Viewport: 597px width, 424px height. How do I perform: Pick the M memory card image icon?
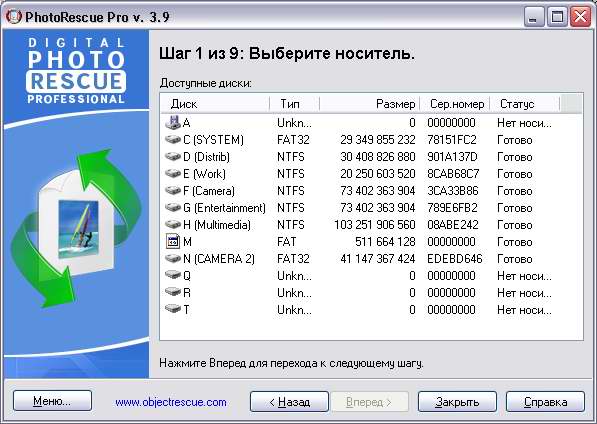click(x=173, y=241)
